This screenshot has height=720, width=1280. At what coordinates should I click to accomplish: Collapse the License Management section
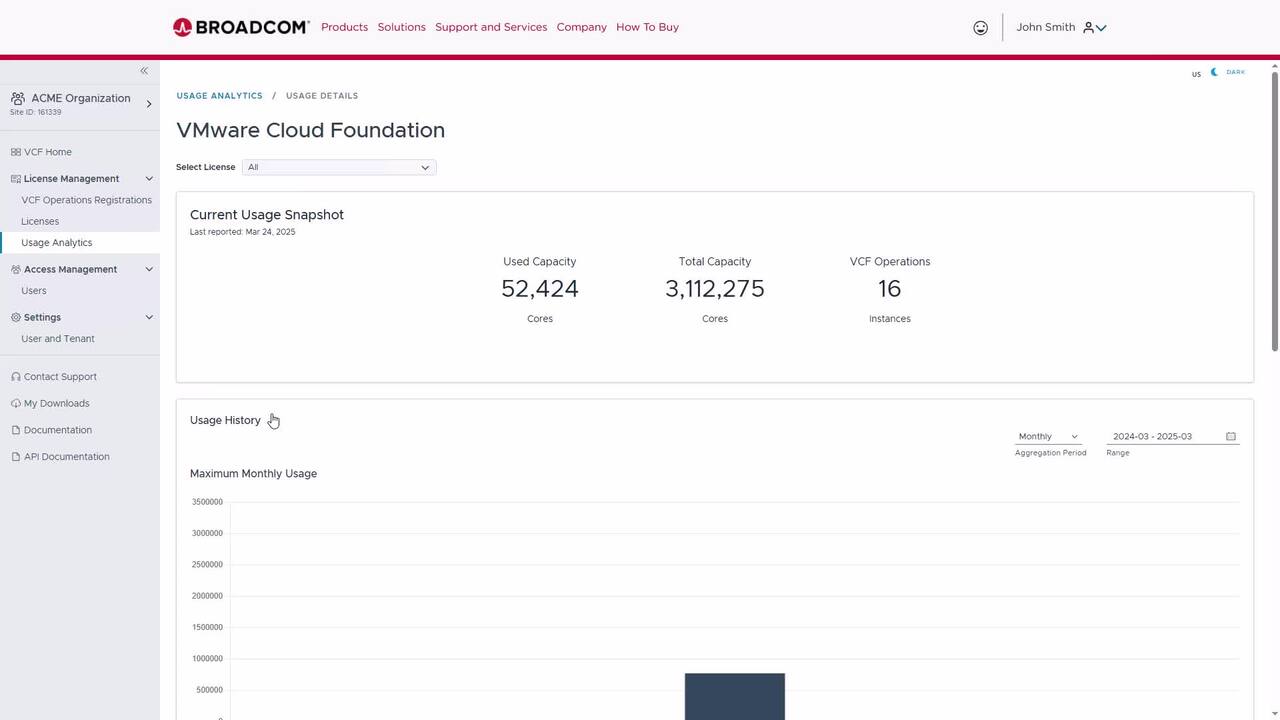149,179
